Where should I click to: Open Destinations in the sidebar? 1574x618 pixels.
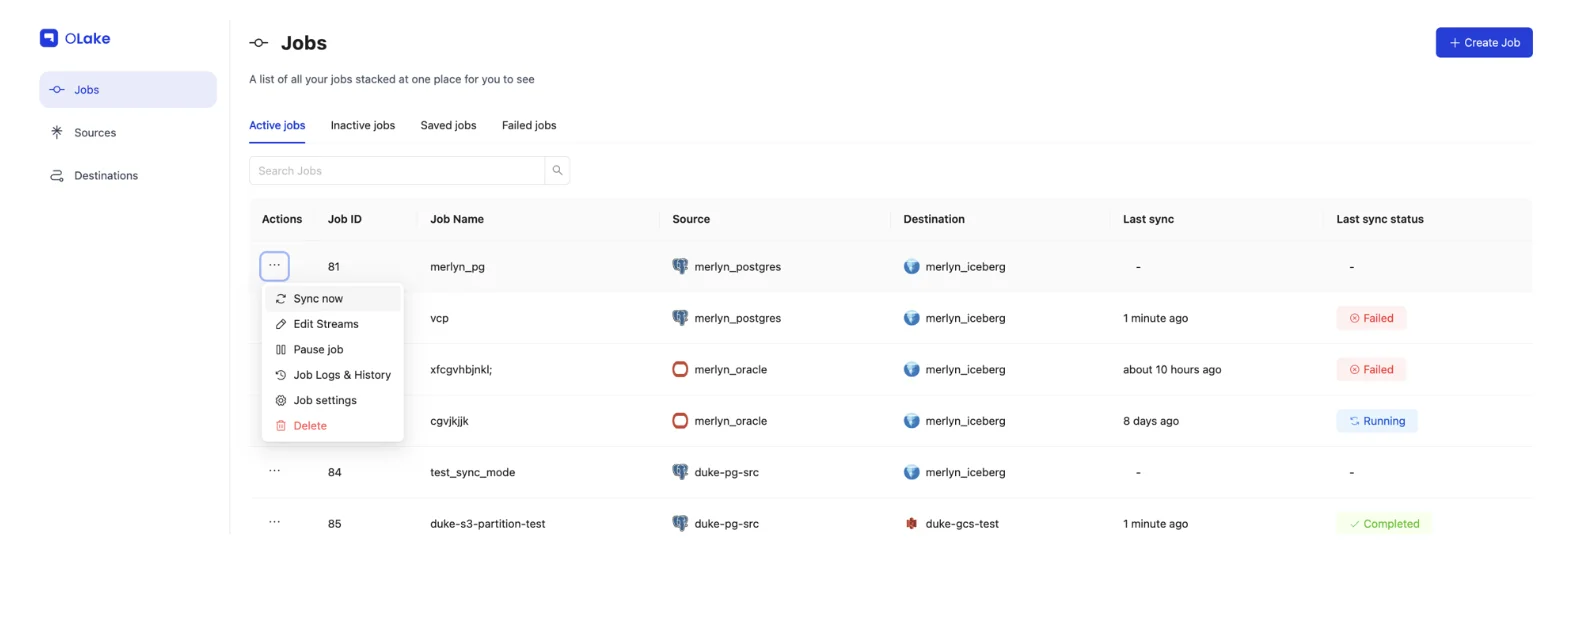pos(105,176)
